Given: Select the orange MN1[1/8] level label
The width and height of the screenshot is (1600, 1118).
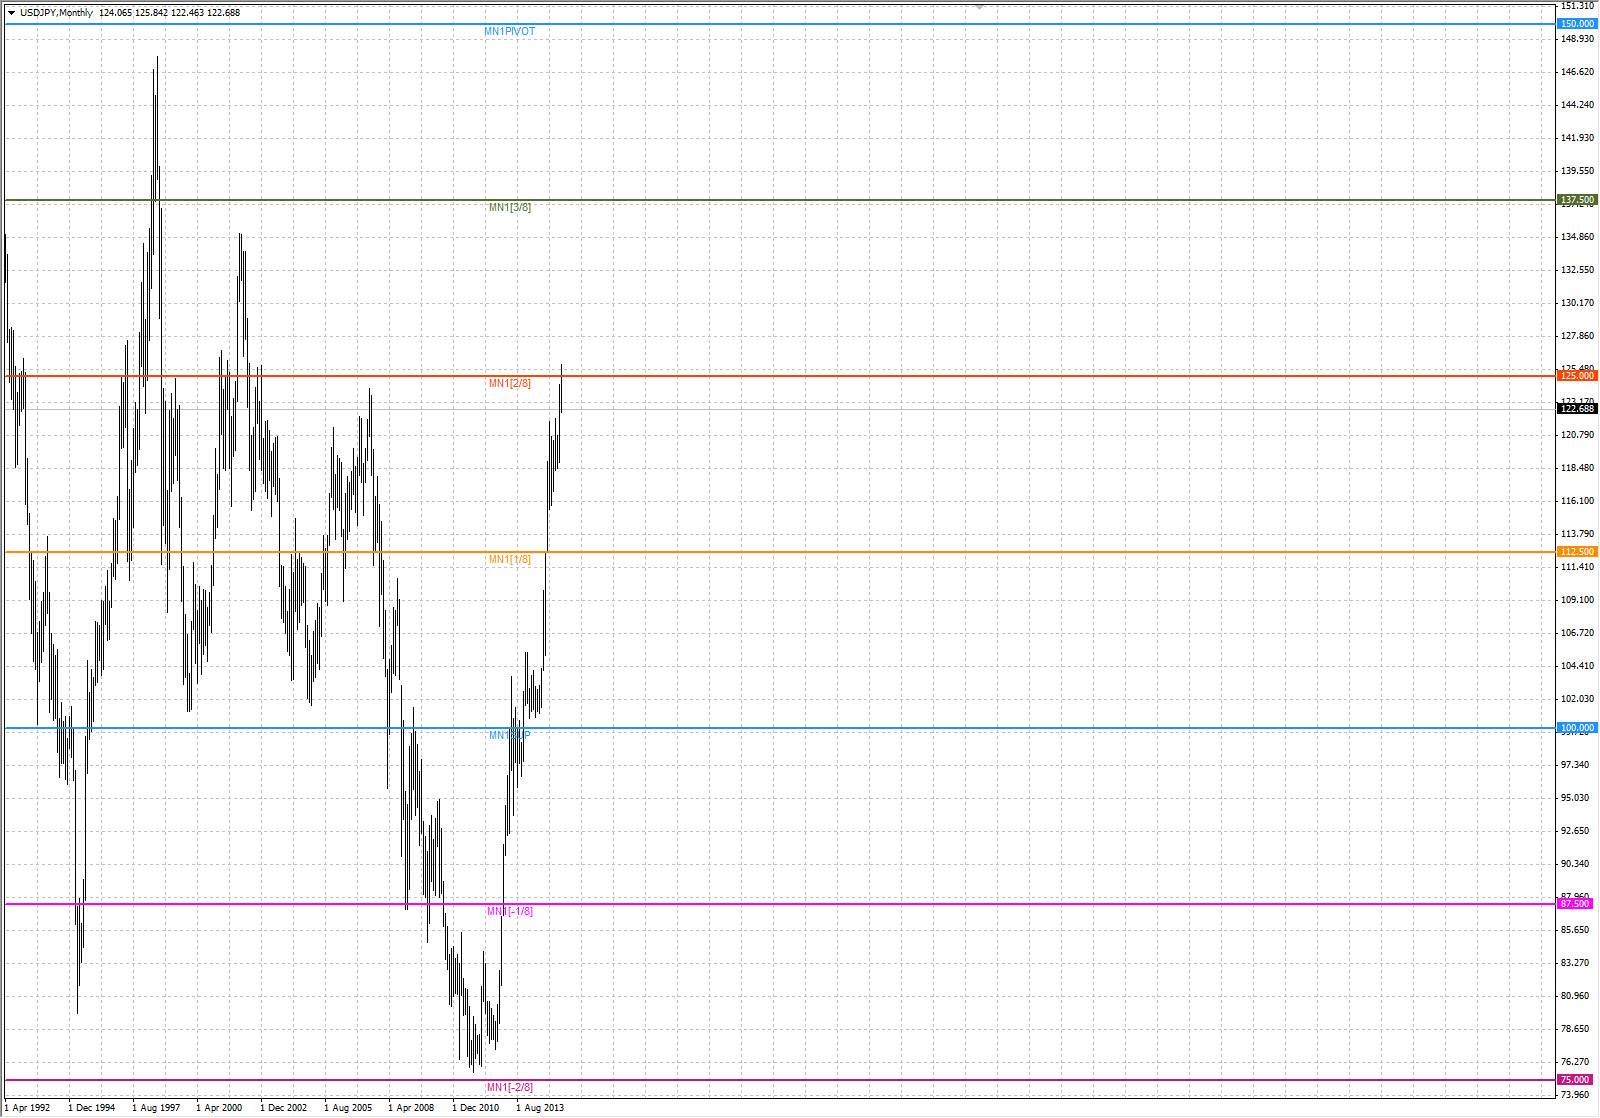Looking at the screenshot, I should (509, 560).
